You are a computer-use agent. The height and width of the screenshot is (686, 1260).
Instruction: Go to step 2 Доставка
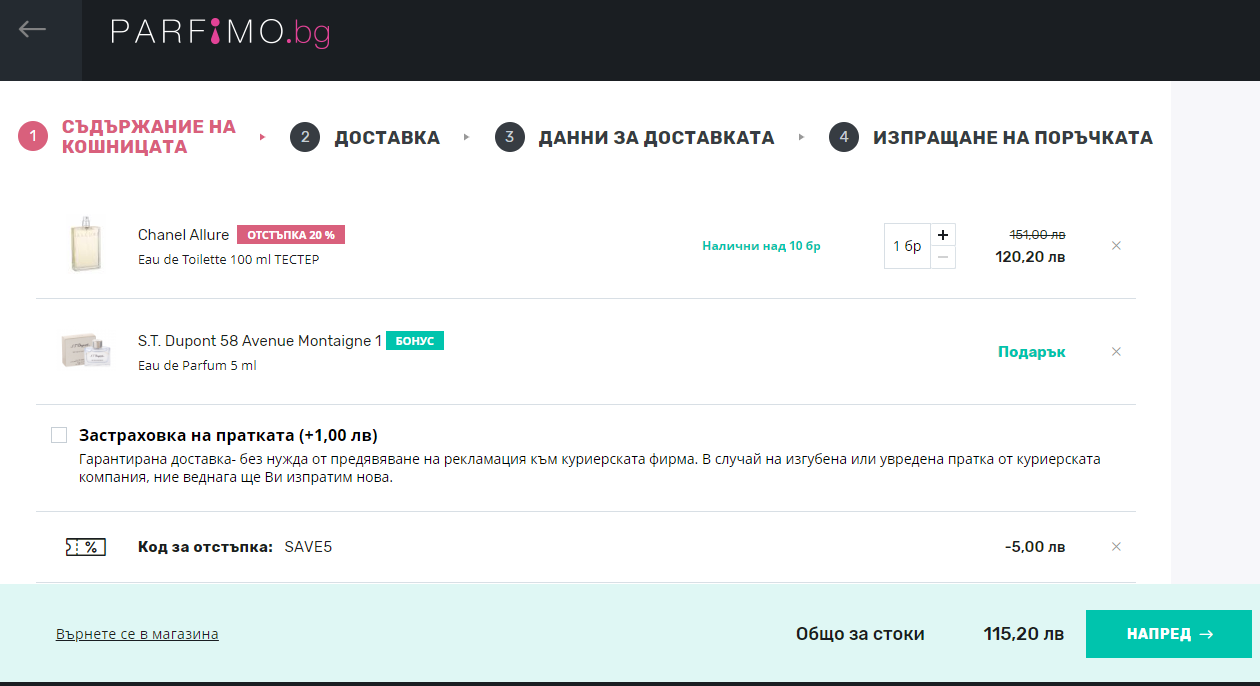(x=386, y=138)
